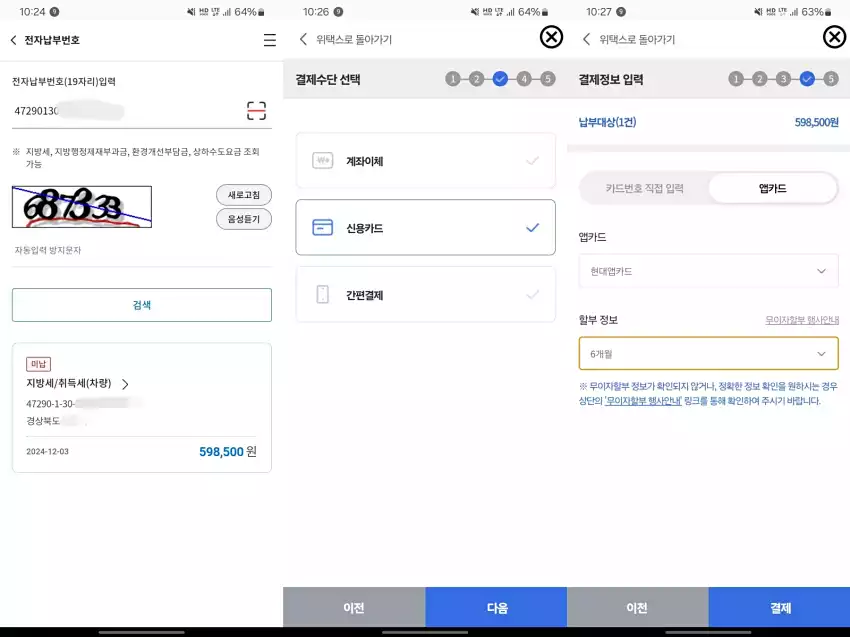Tap the back chevron on 전자납부번호 screen
The image size is (850, 637).
coord(14,38)
